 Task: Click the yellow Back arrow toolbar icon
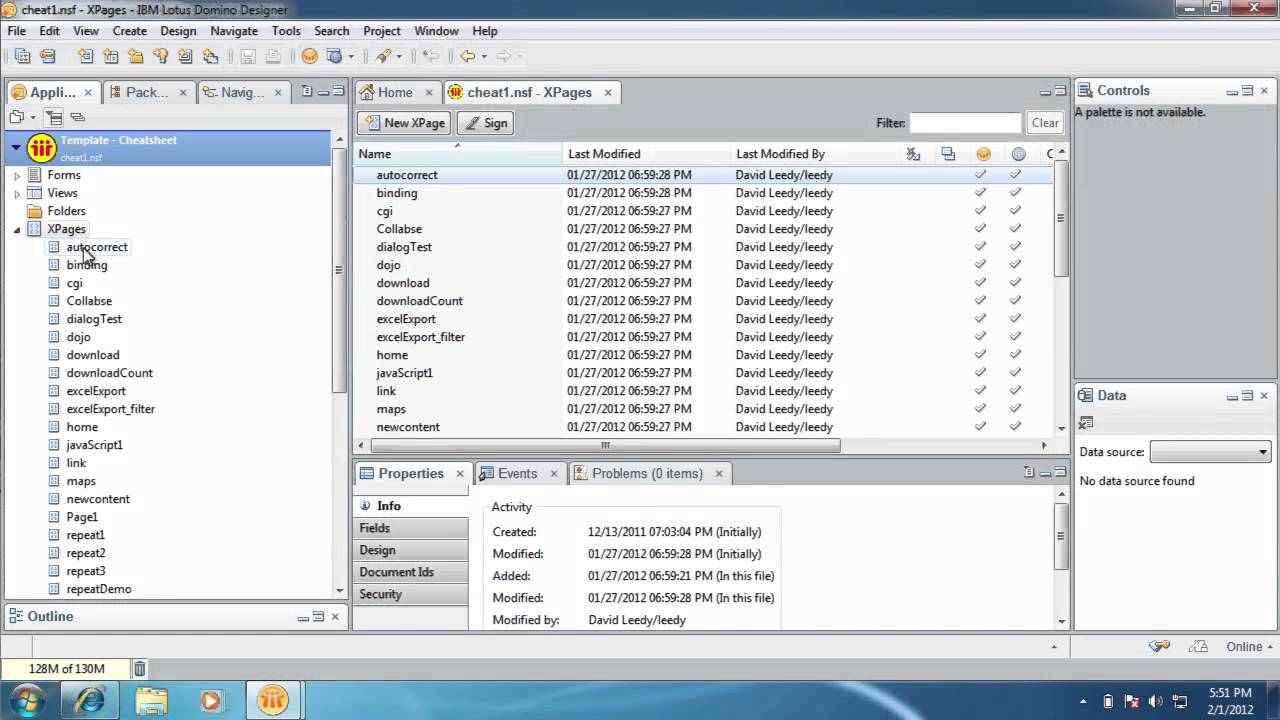467,57
